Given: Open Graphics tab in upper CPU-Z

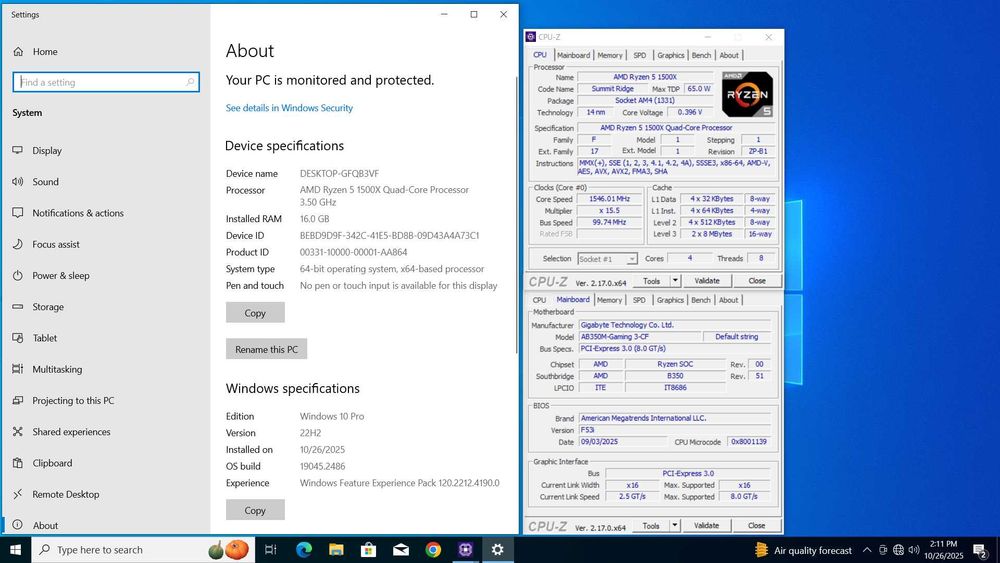Looking at the screenshot, I should (x=671, y=55).
